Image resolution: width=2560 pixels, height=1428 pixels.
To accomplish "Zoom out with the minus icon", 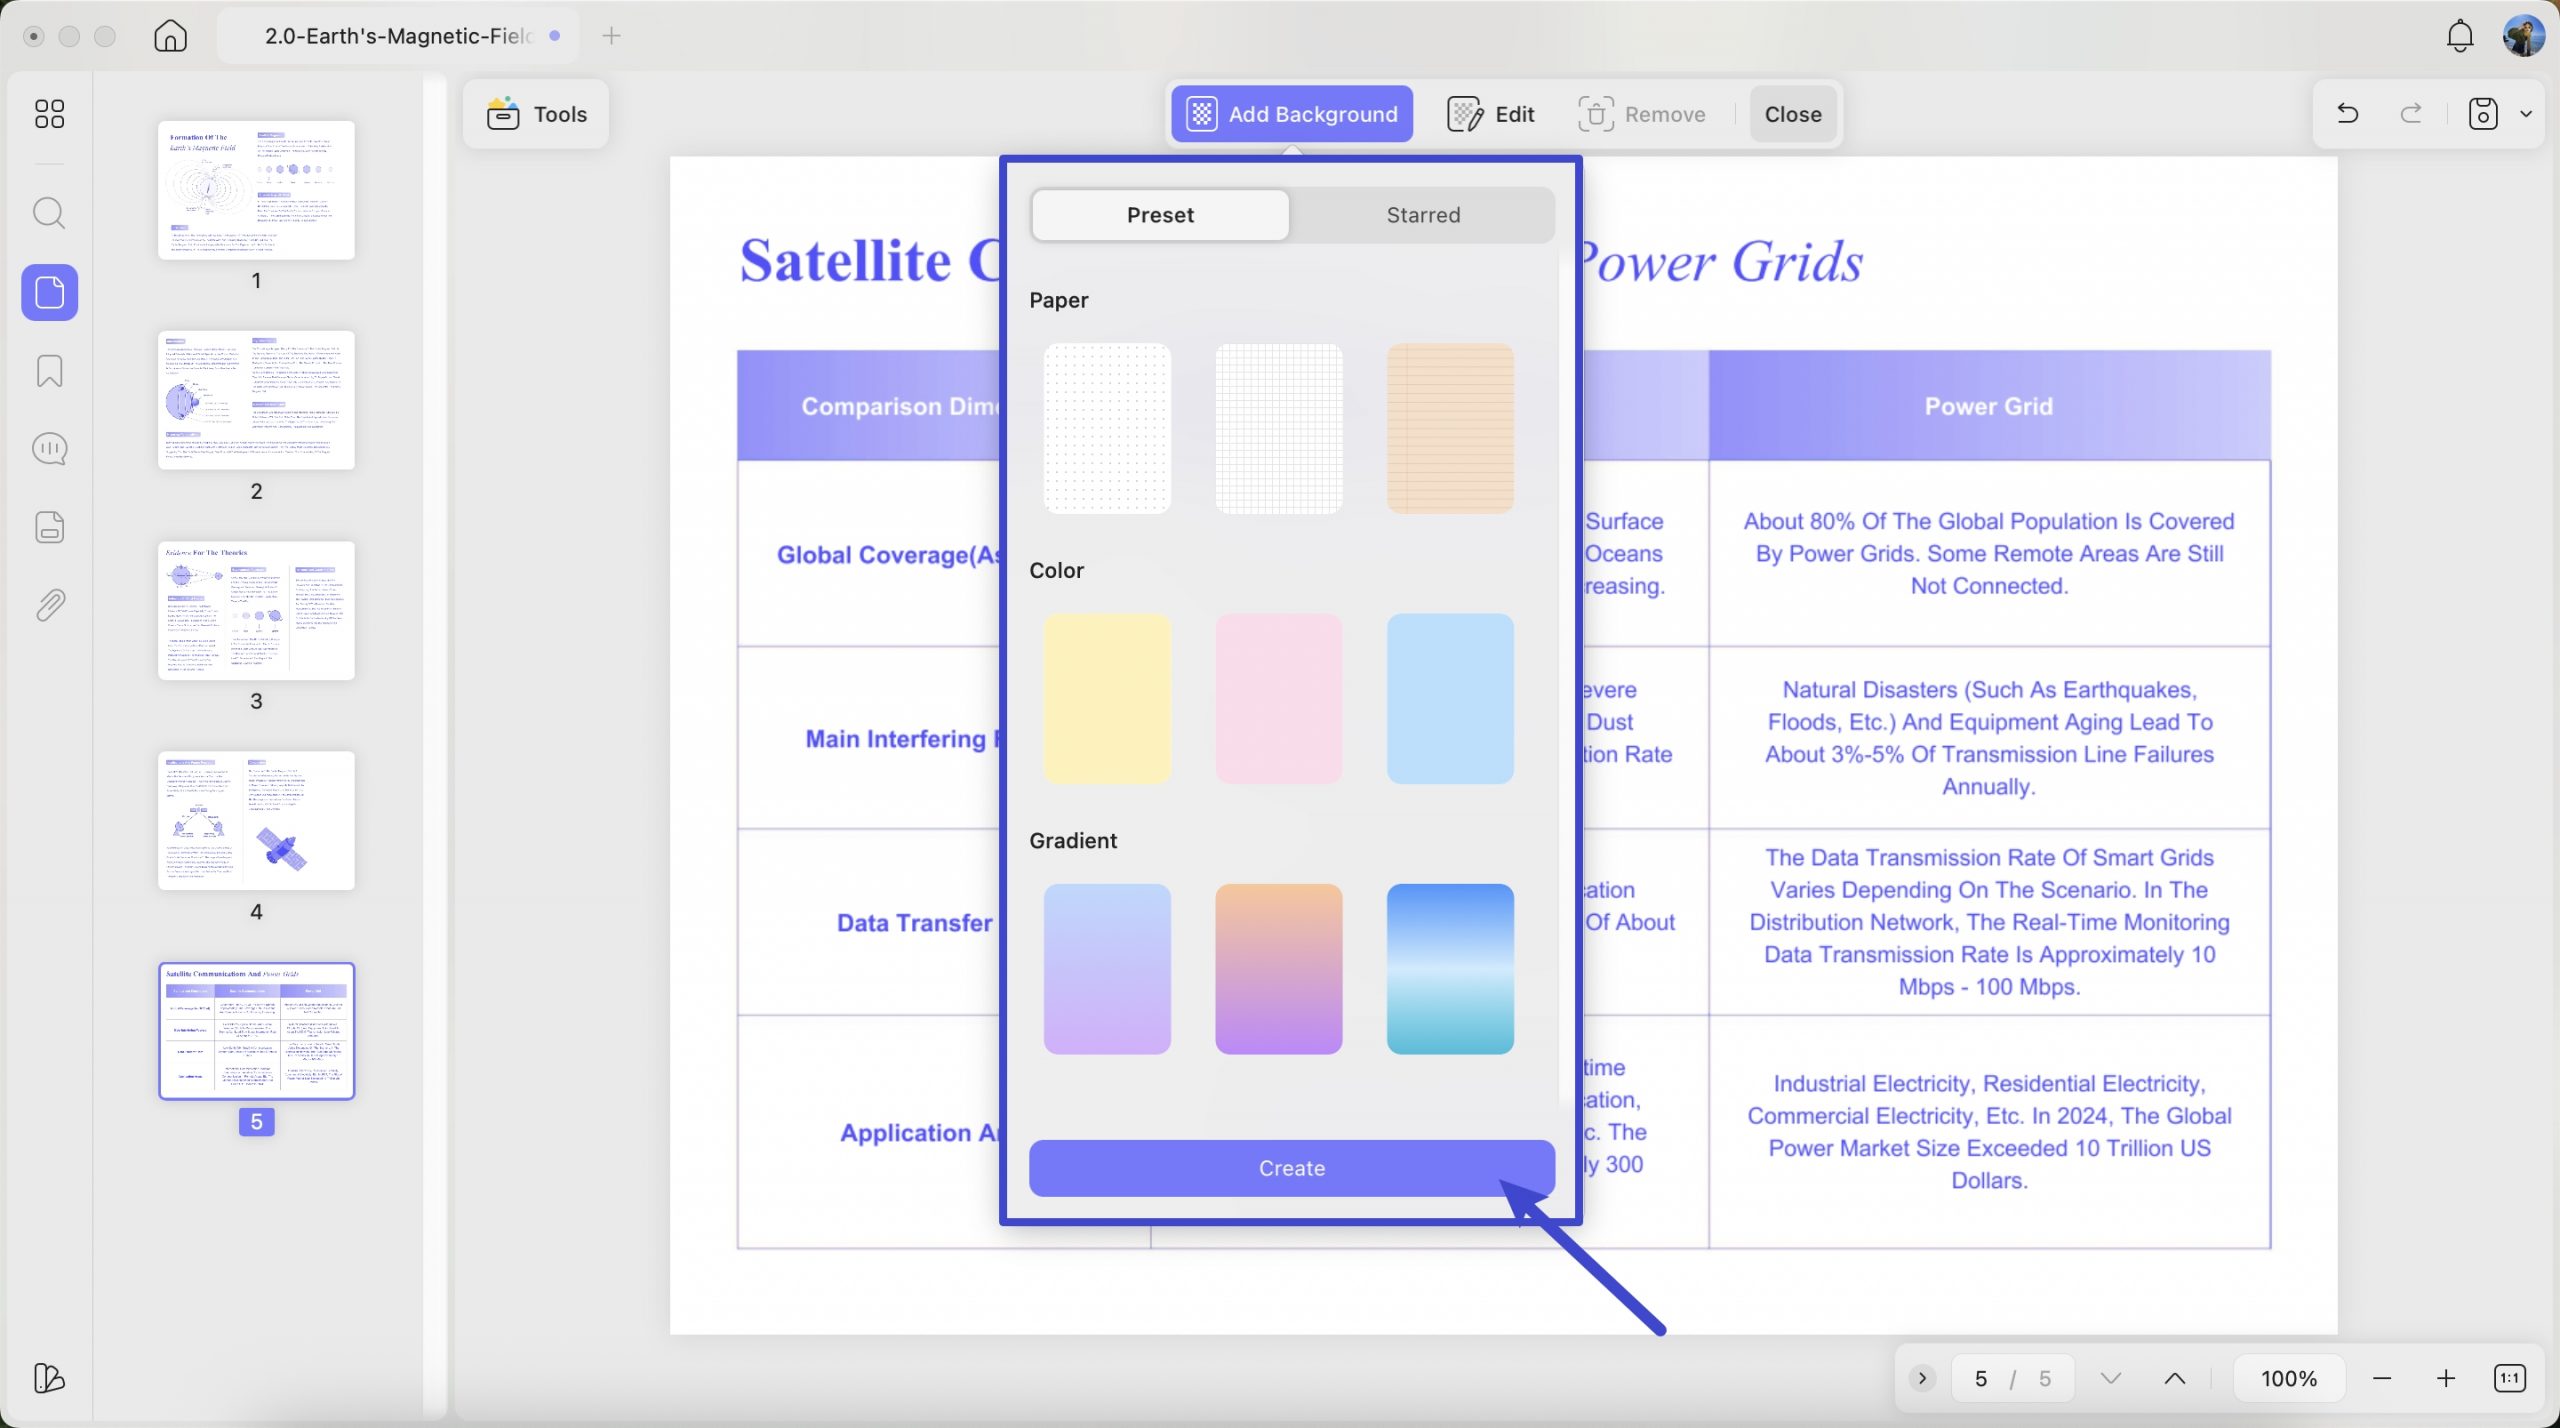I will [x=2382, y=1379].
